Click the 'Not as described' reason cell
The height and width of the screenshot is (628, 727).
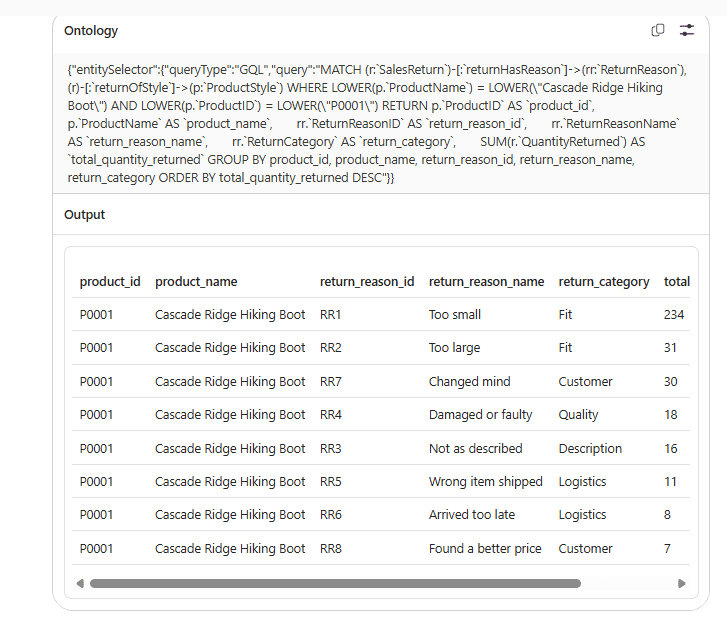click(476, 449)
